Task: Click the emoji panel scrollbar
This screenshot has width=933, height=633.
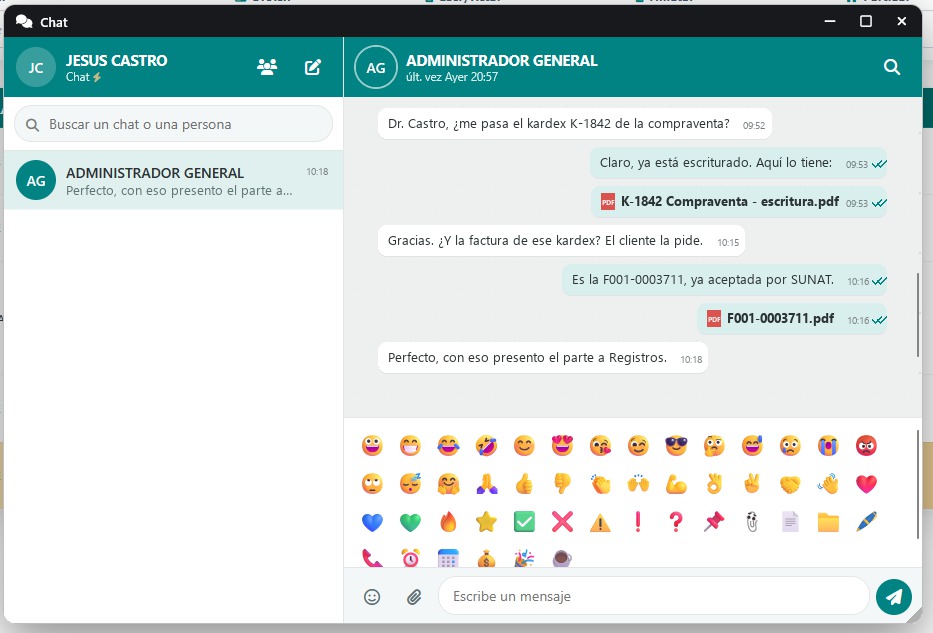Action: [x=919, y=485]
